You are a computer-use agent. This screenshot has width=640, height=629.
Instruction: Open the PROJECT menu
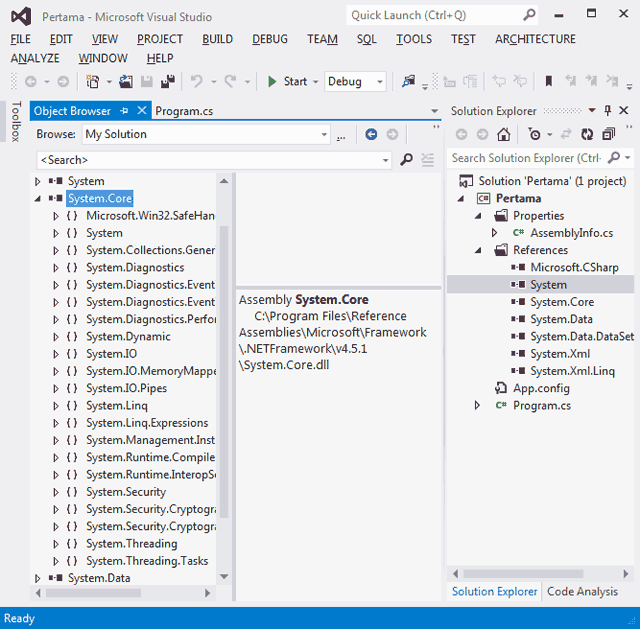tap(160, 39)
